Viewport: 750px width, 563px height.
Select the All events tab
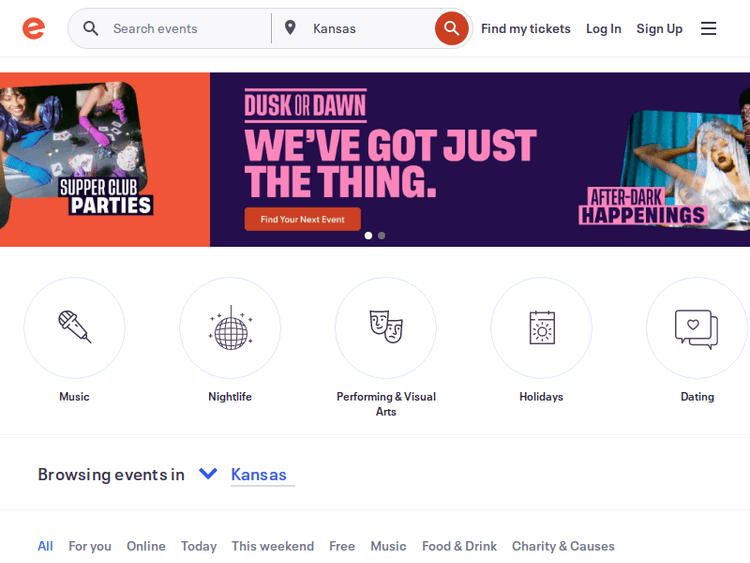[x=45, y=546]
